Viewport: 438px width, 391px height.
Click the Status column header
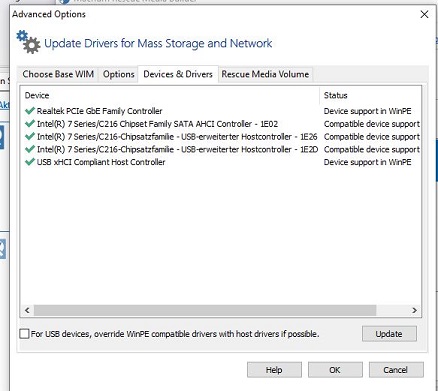click(370, 95)
